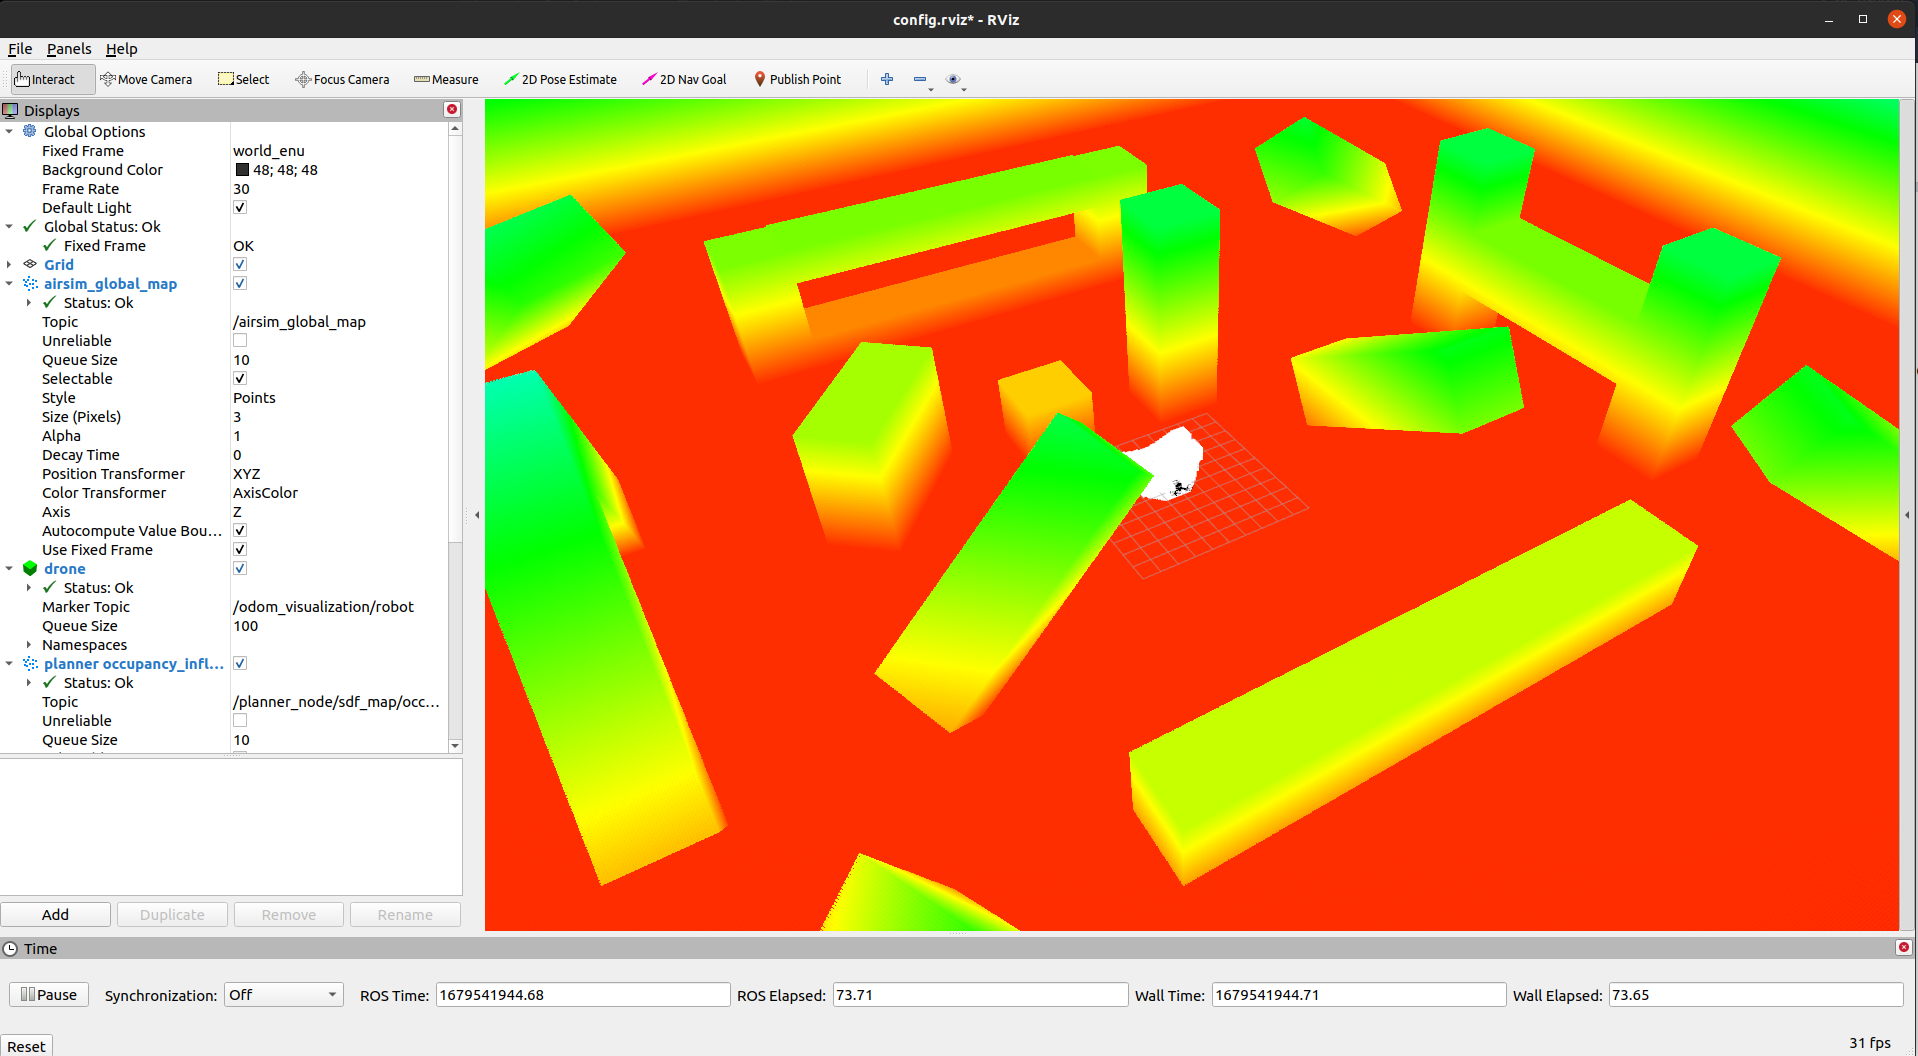Toggle the planner occupancy display checkbox
This screenshot has width=1918, height=1056.
click(240, 663)
